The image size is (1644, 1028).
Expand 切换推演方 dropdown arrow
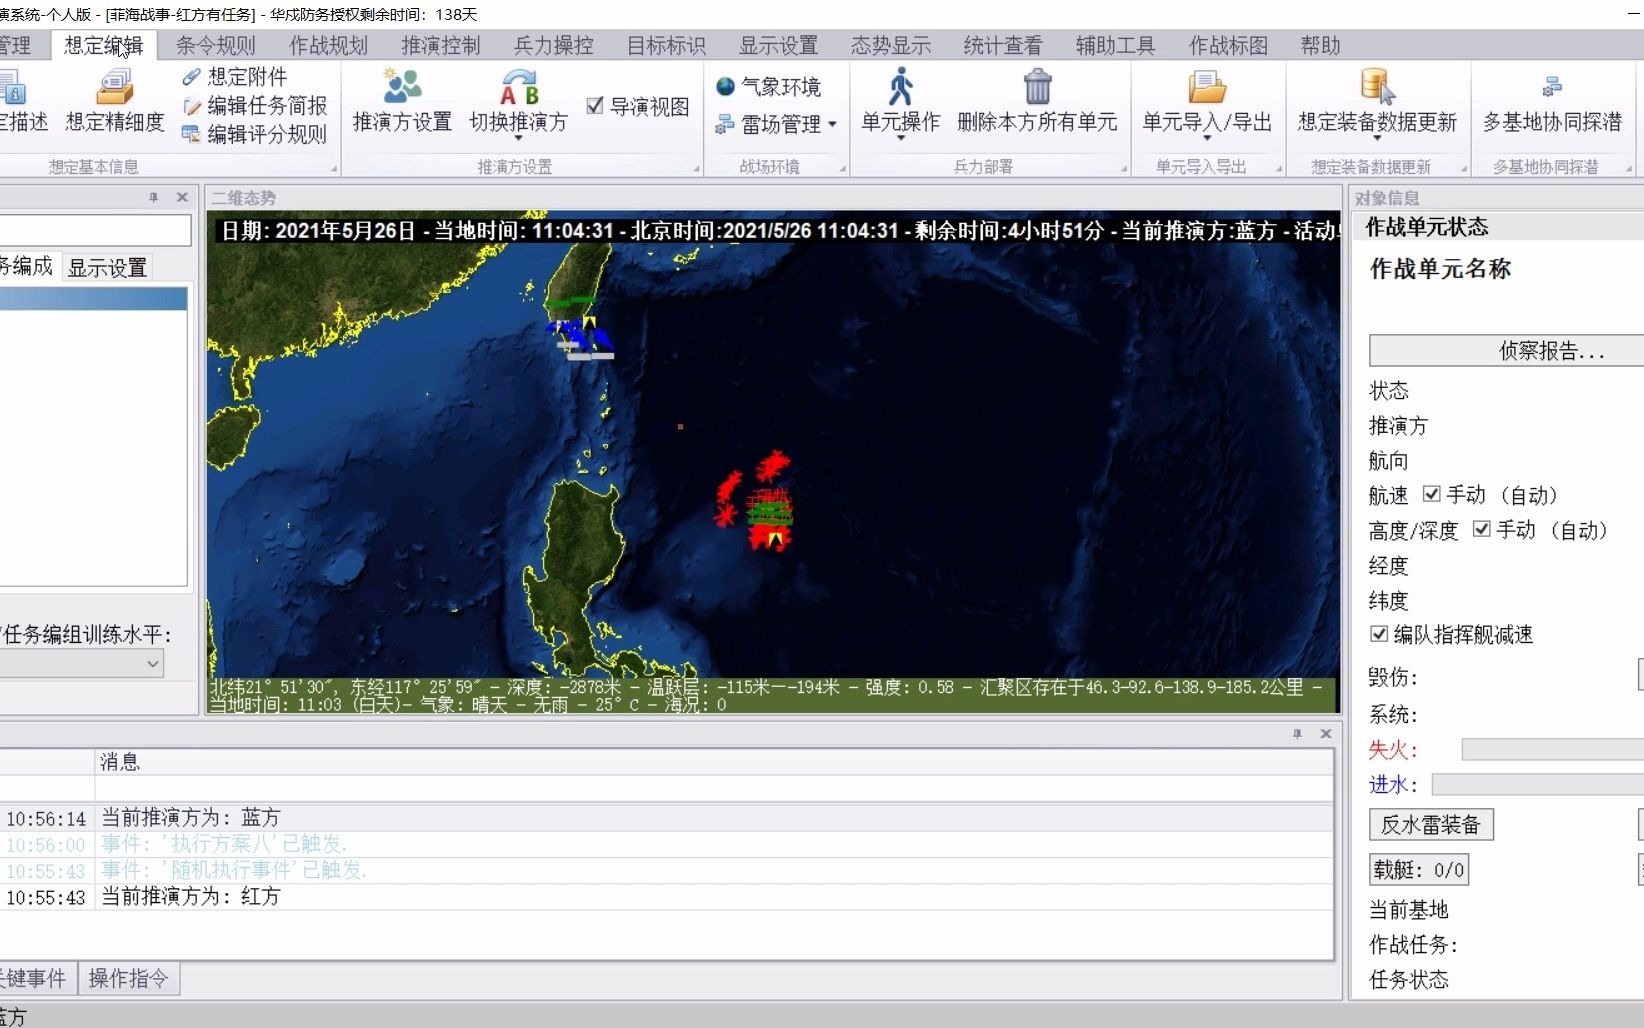tap(518, 139)
